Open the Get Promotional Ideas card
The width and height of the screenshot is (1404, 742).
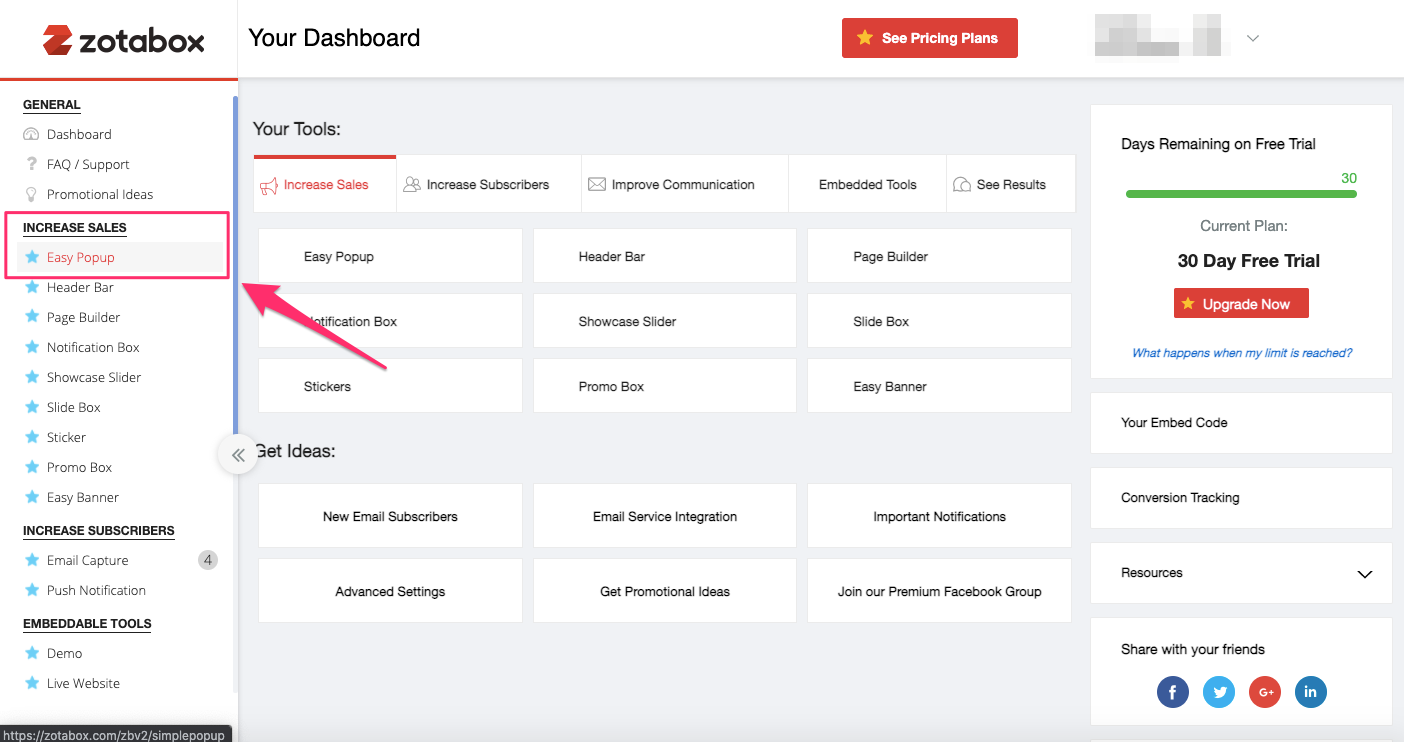click(x=665, y=591)
